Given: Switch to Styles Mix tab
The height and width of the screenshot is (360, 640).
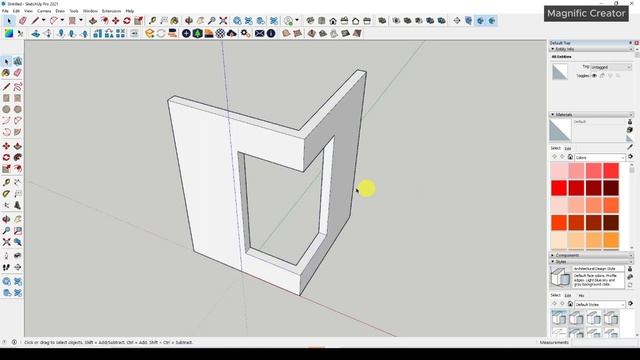Looking at the screenshot, I should [x=581, y=295].
